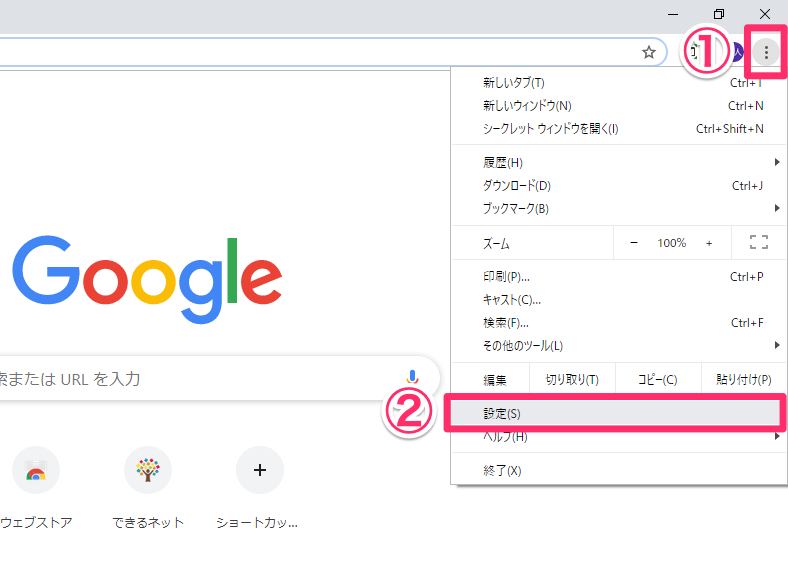The height and width of the screenshot is (567, 788).
Task: Add a shortcut with the plus icon
Action: 260,470
